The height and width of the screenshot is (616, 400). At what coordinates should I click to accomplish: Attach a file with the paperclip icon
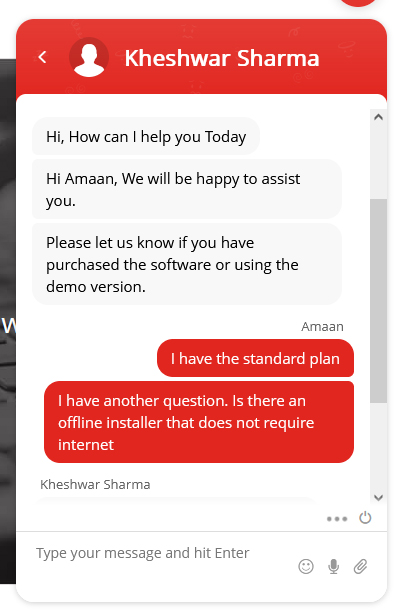pyautogui.click(x=360, y=566)
